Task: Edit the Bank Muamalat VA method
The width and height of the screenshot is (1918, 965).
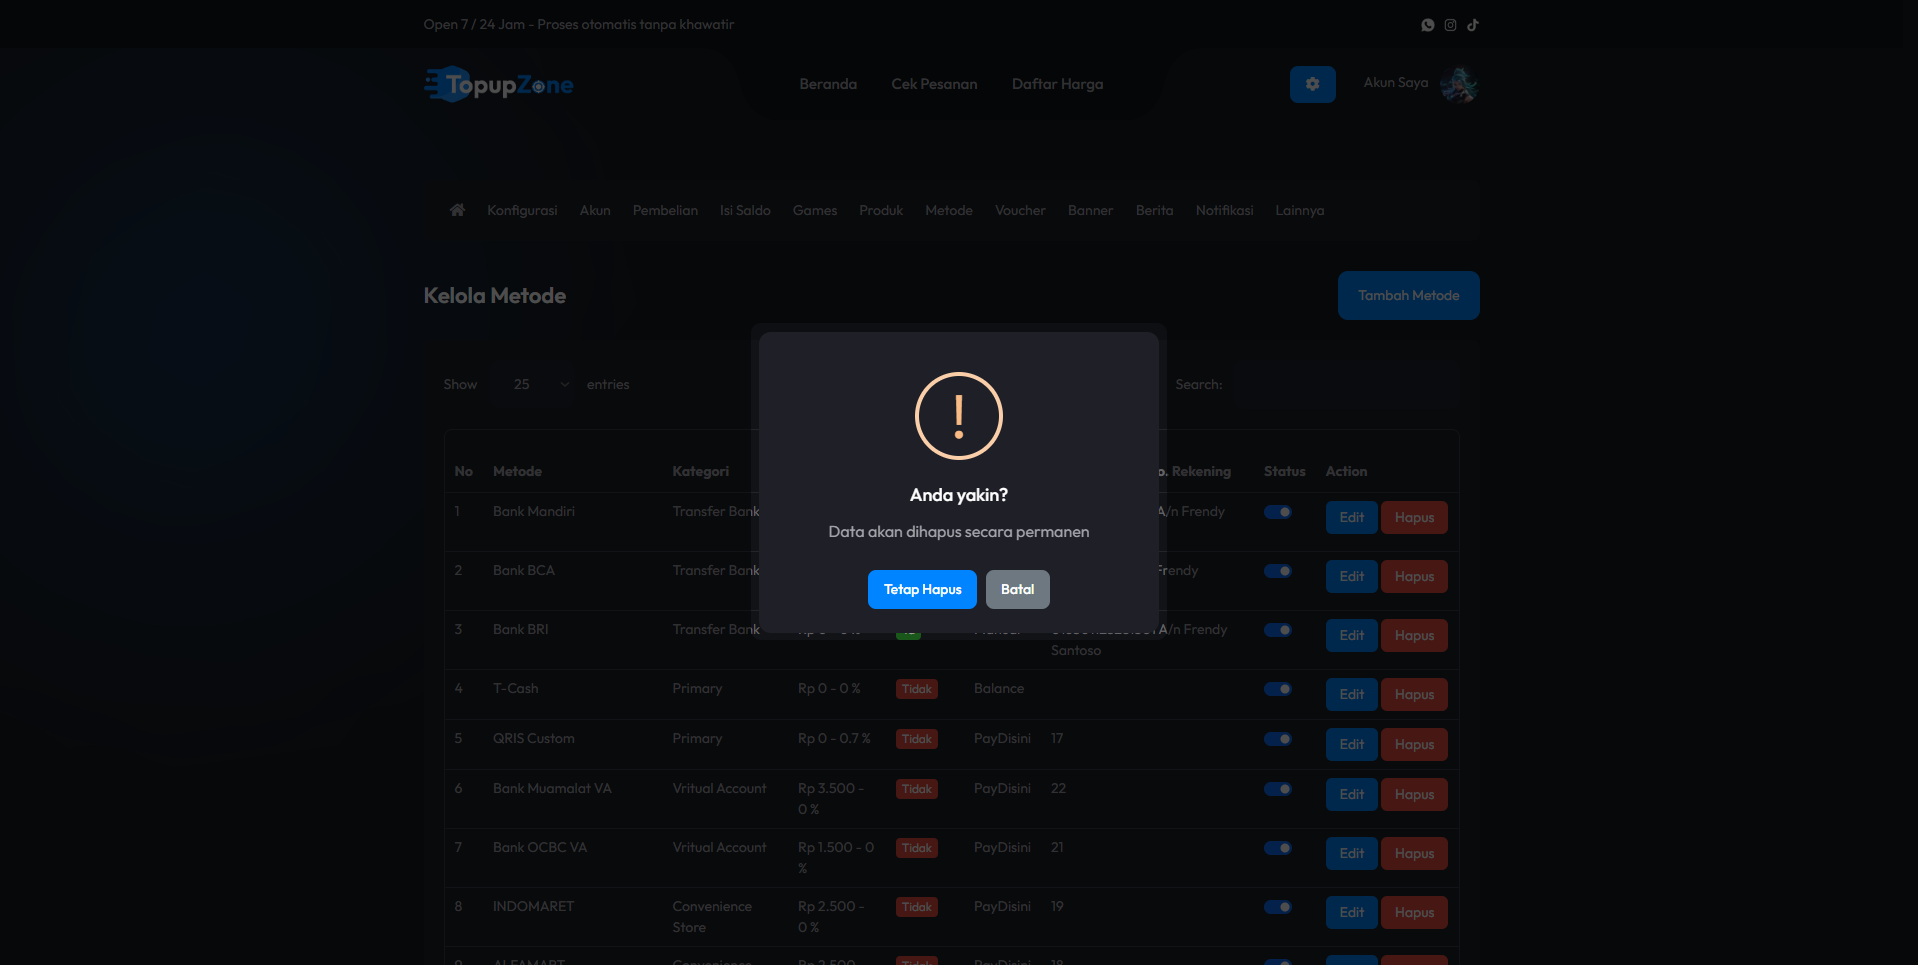Action: 1351,794
